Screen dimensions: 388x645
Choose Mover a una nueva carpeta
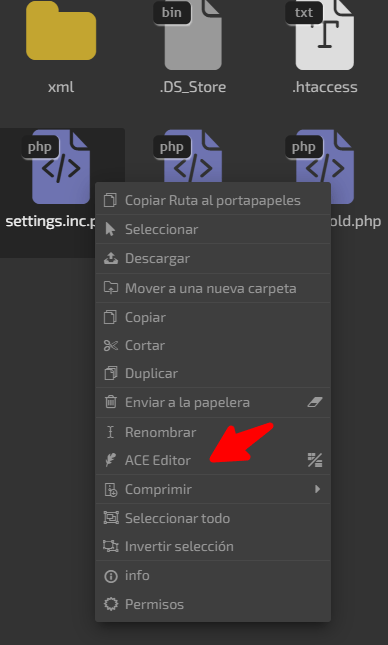coord(213,288)
